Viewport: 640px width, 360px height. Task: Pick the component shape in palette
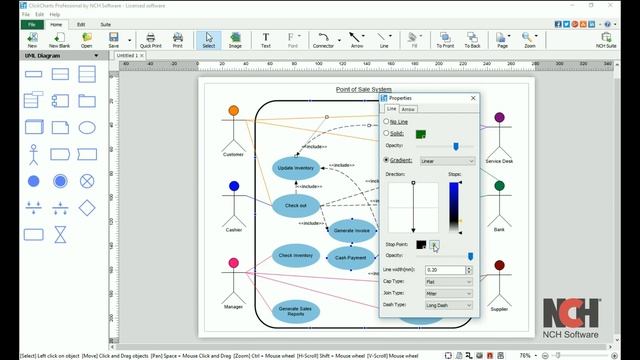coord(60,101)
